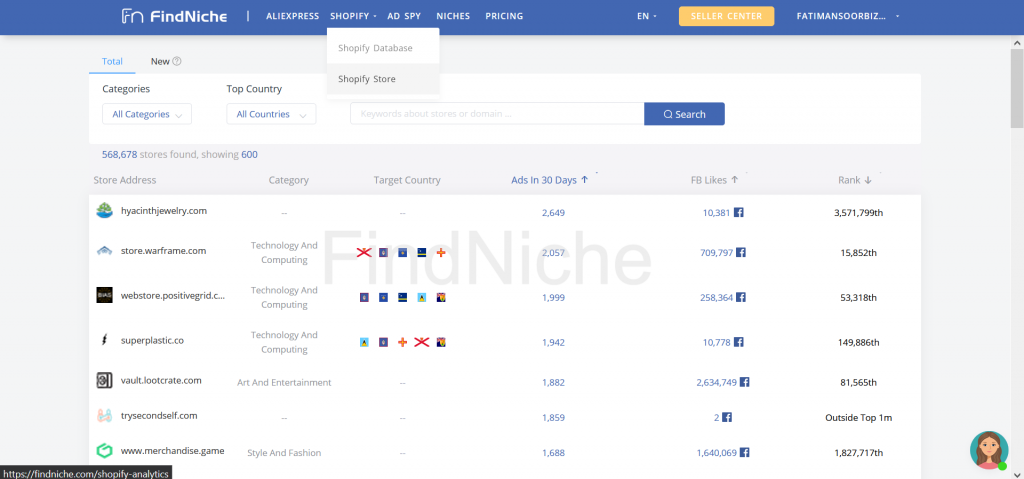Image resolution: width=1024 pixels, height=479 pixels.
Task: Click last flag in store.warframe.com row
Action: (x=441, y=252)
